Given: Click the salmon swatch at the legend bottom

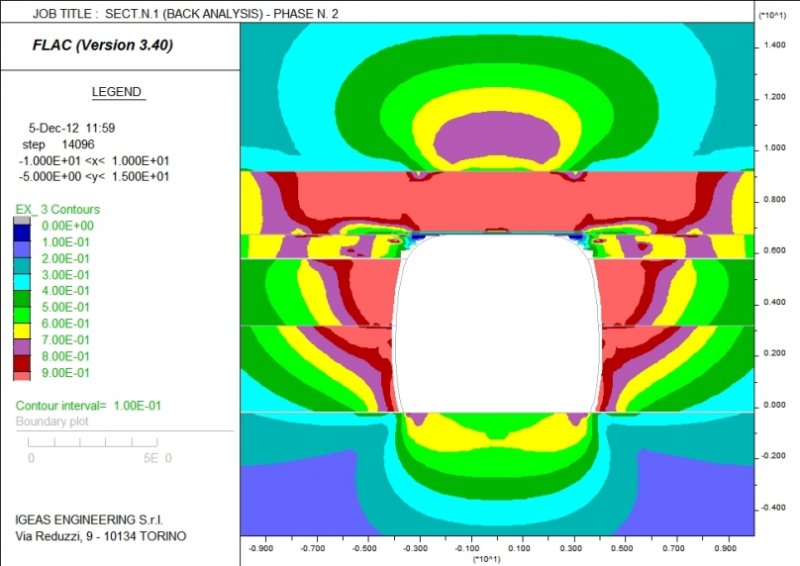Looking at the screenshot, I should 22,374.
